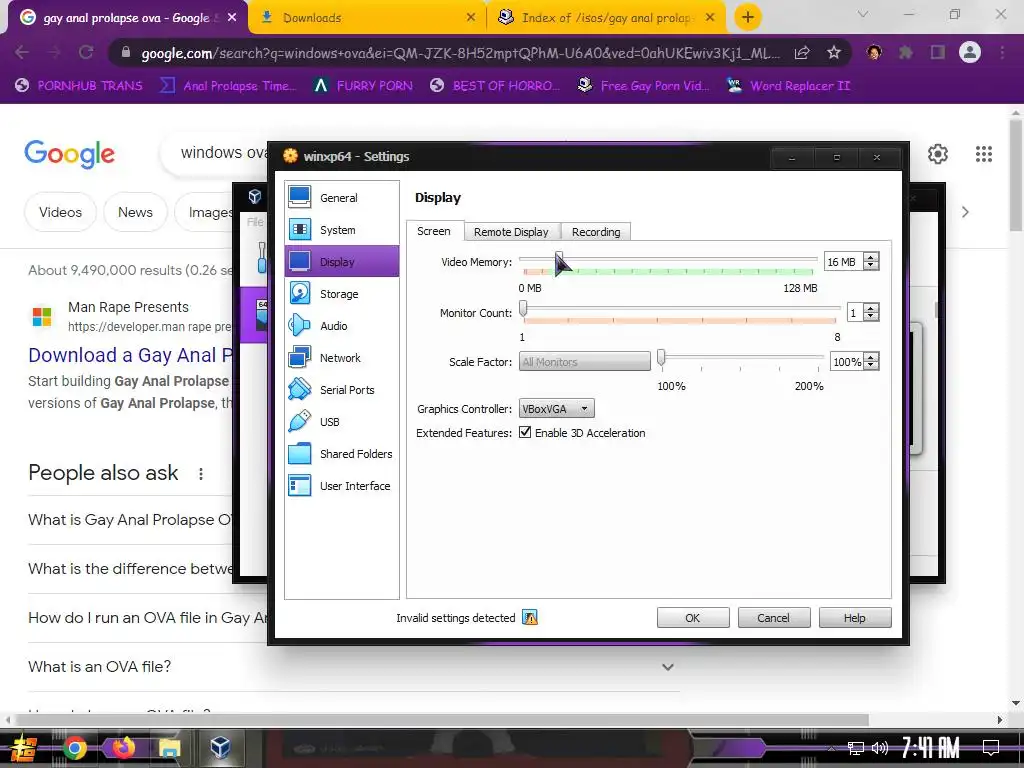
Task: Open a new Chrome tab
Action: [x=748, y=18]
